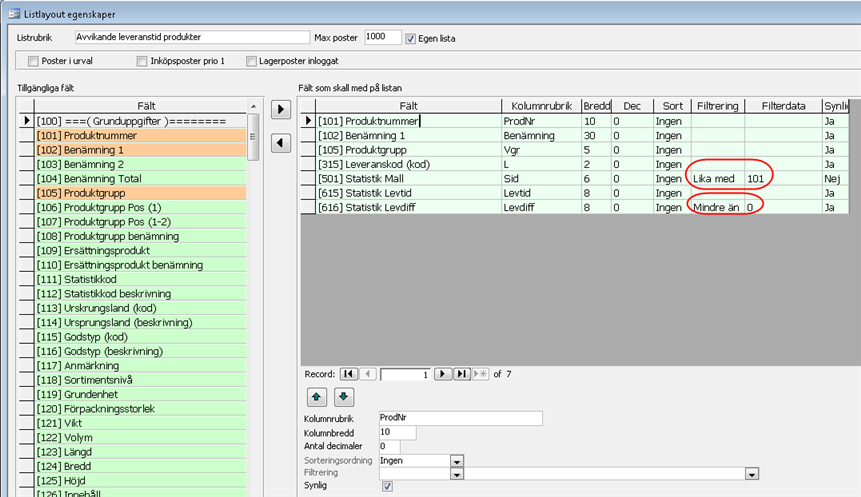
Task: Check the Inköpsposter prio 1 option
Action: 143,61
